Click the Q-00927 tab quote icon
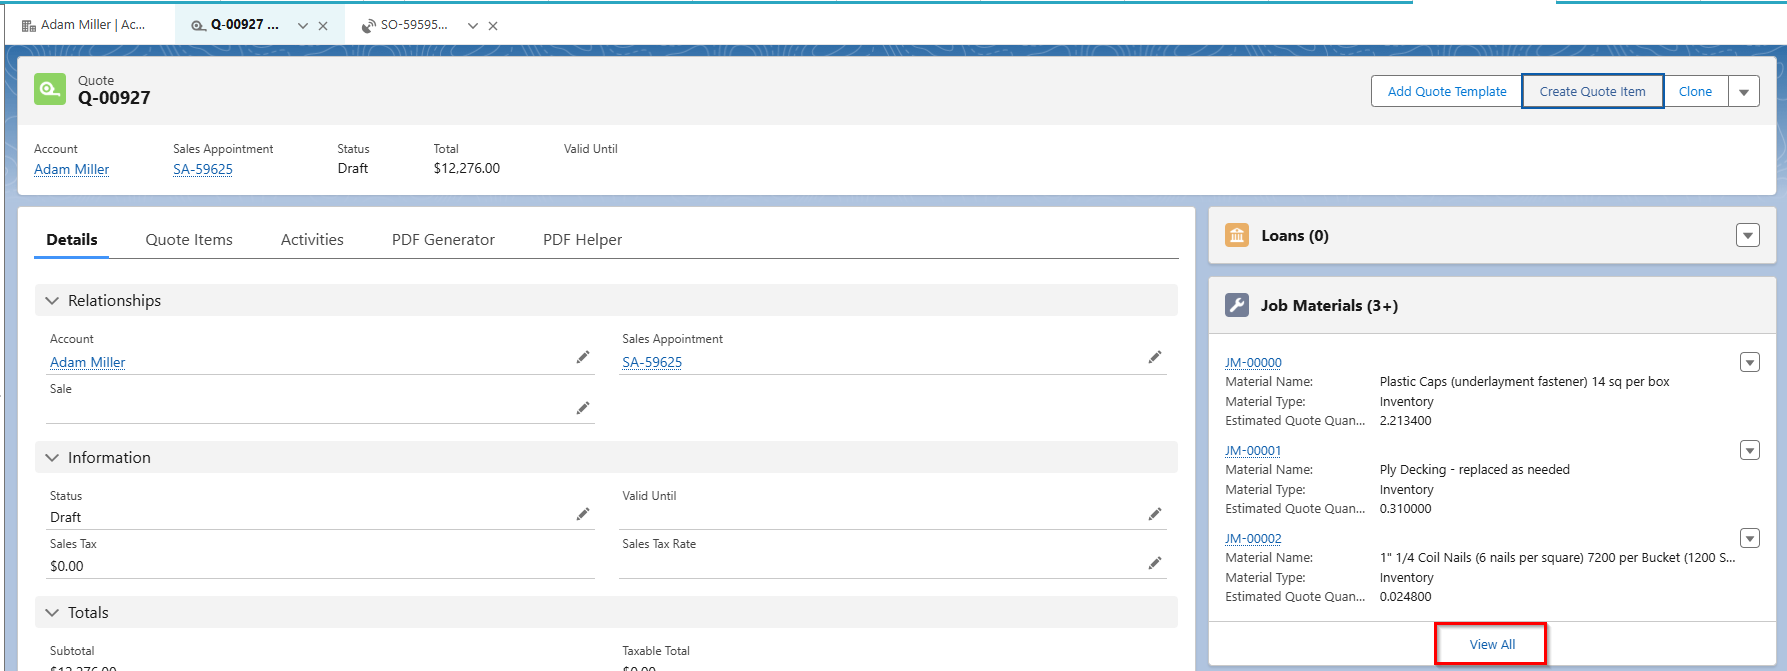1787x671 pixels. [x=199, y=25]
